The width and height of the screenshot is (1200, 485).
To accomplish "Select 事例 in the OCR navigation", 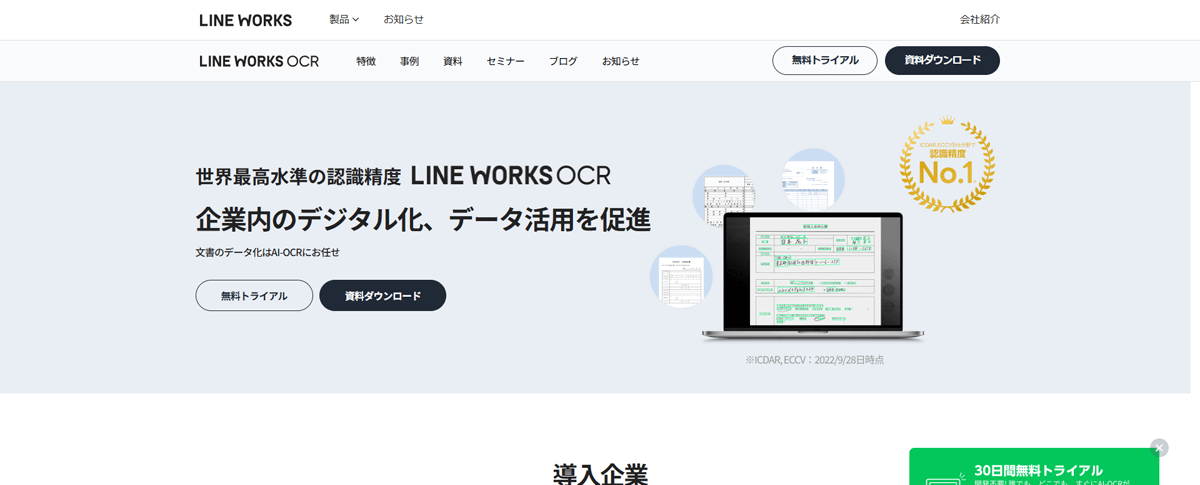I will (x=409, y=61).
